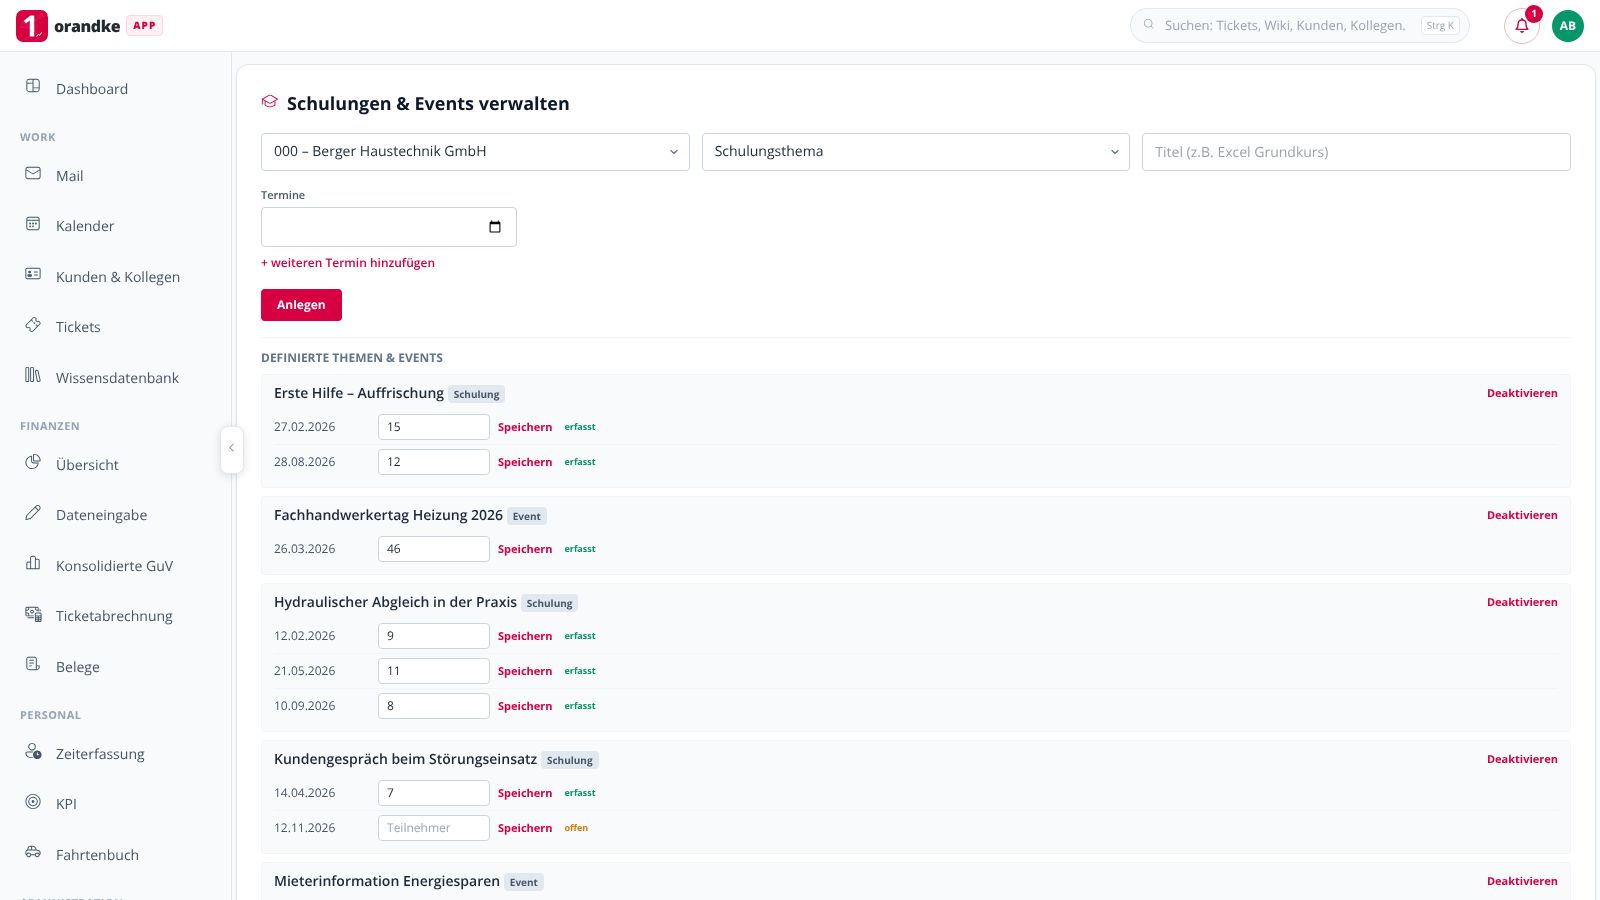Click participant count field for 21.05.2026
The width and height of the screenshot is (1600, 900).
434,671
